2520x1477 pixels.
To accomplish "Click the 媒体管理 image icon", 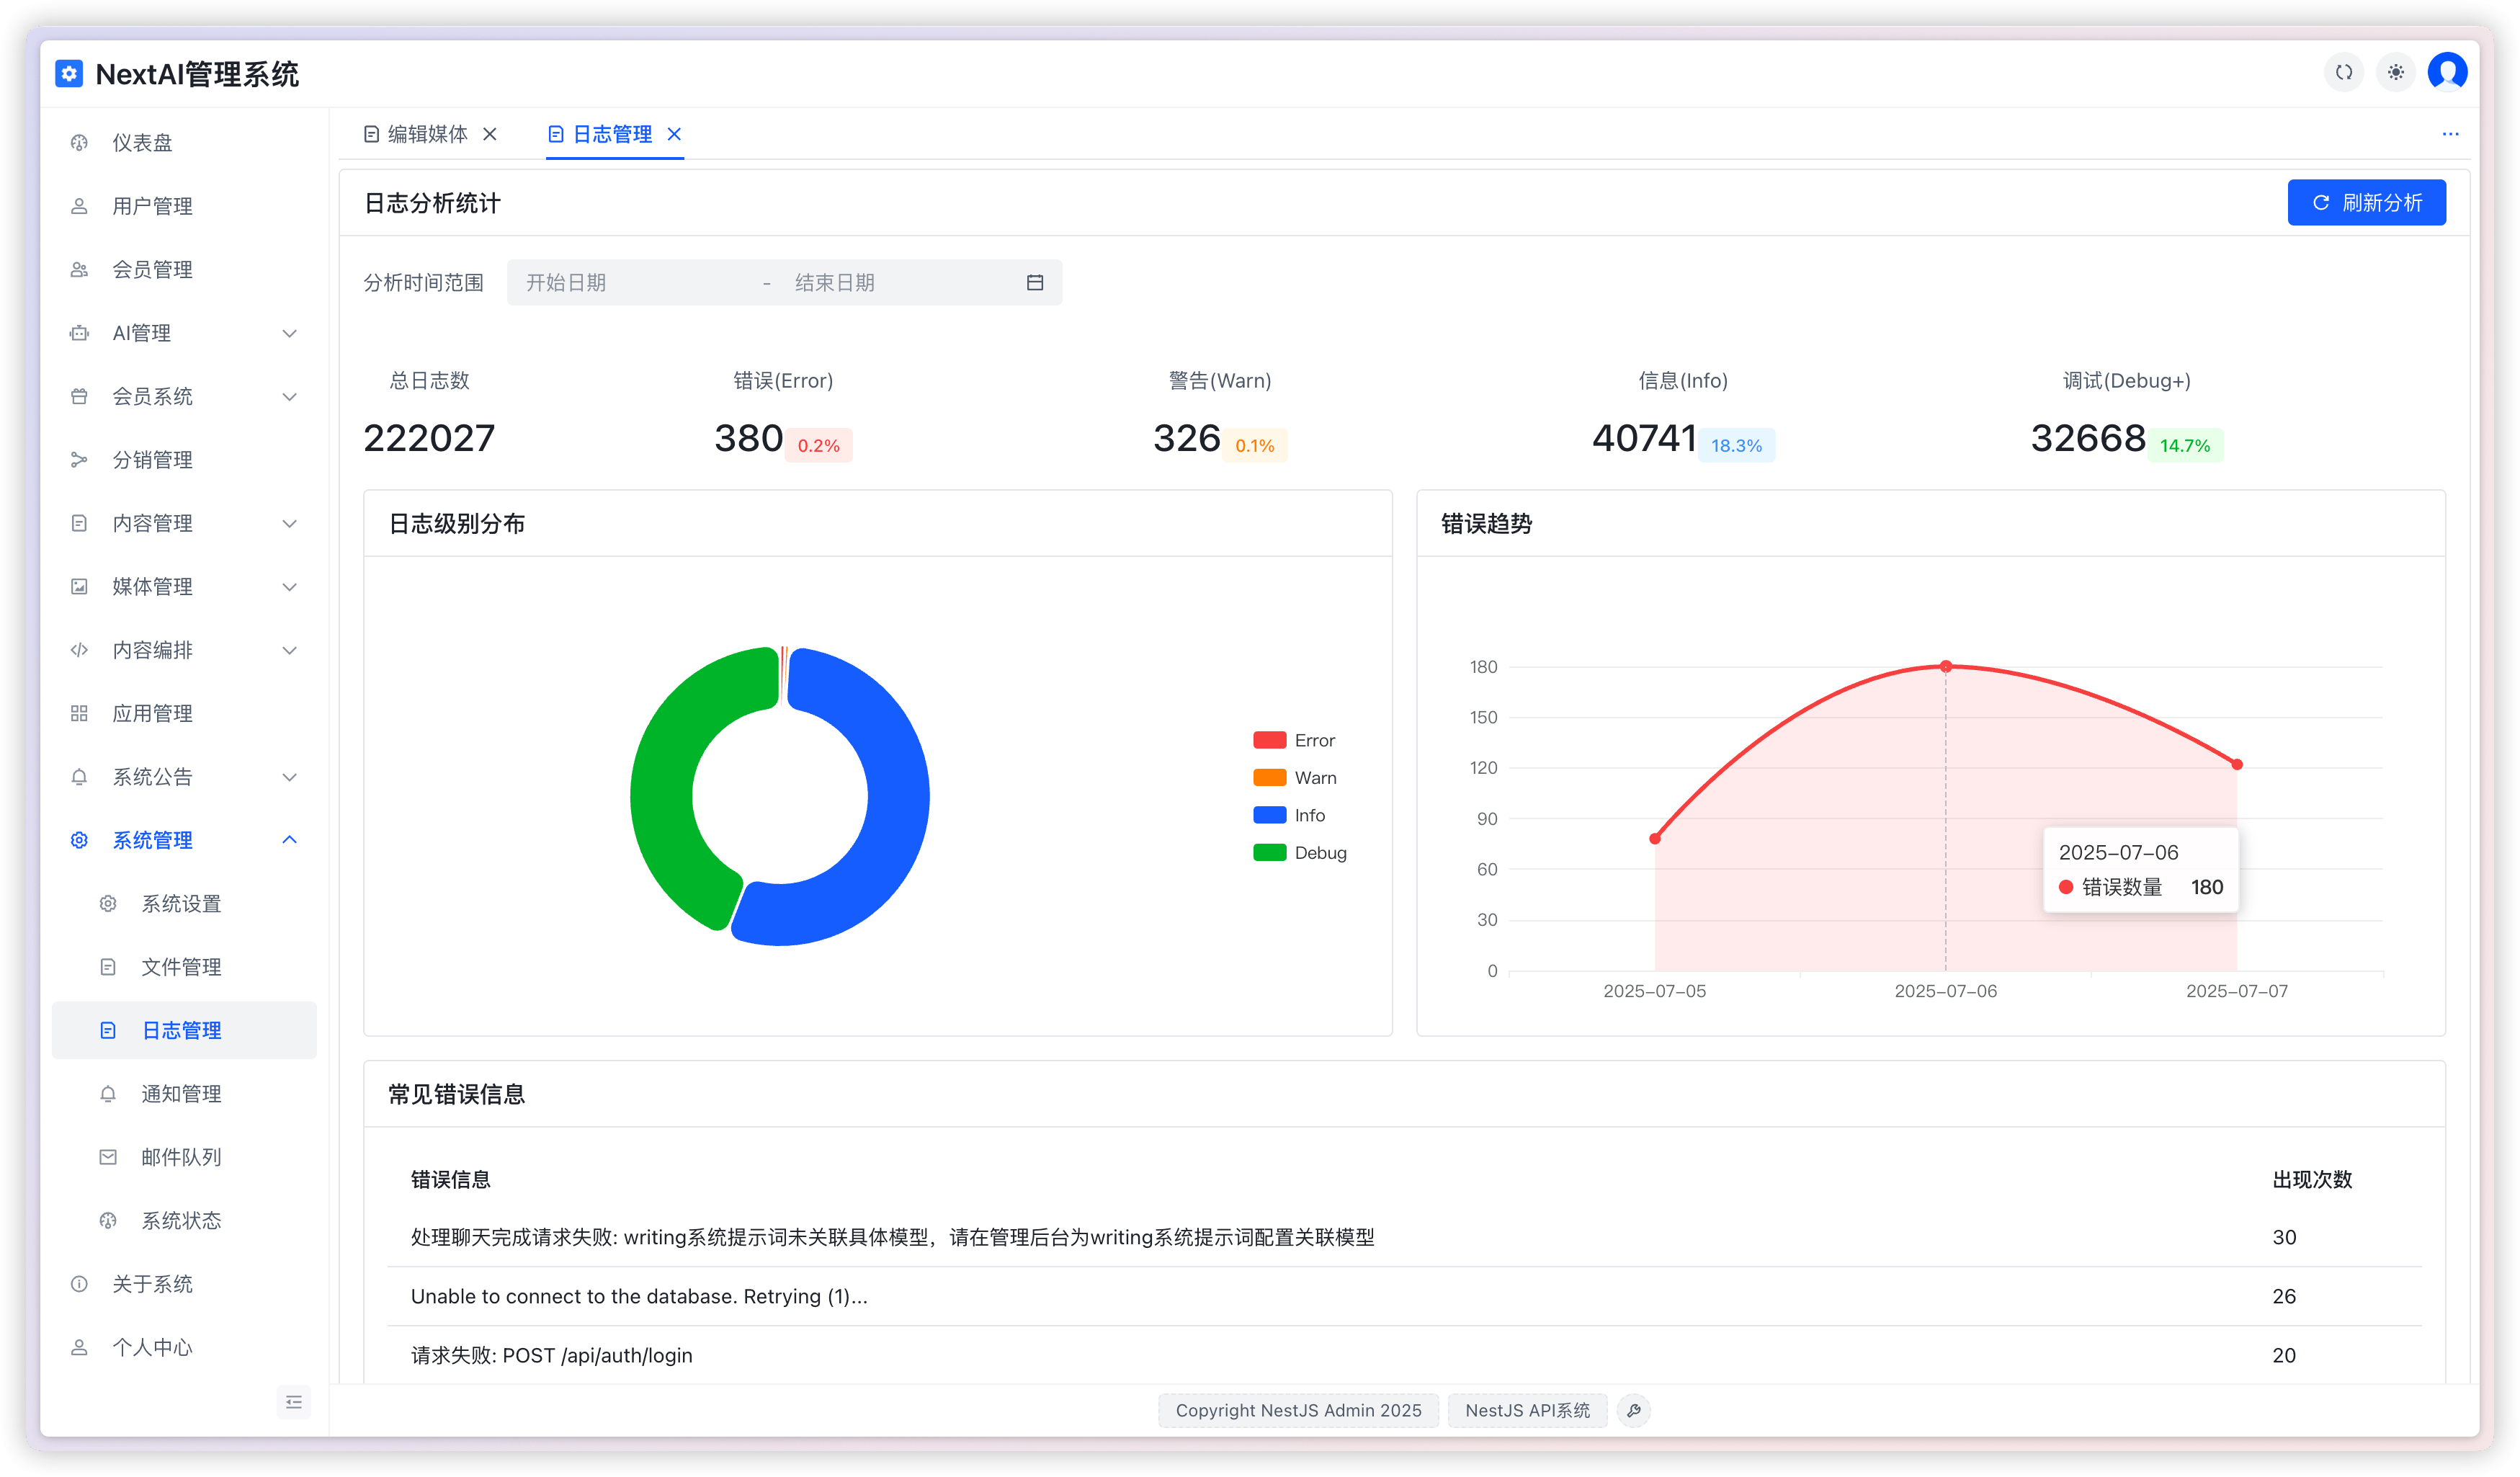I will tap(79, 587).
